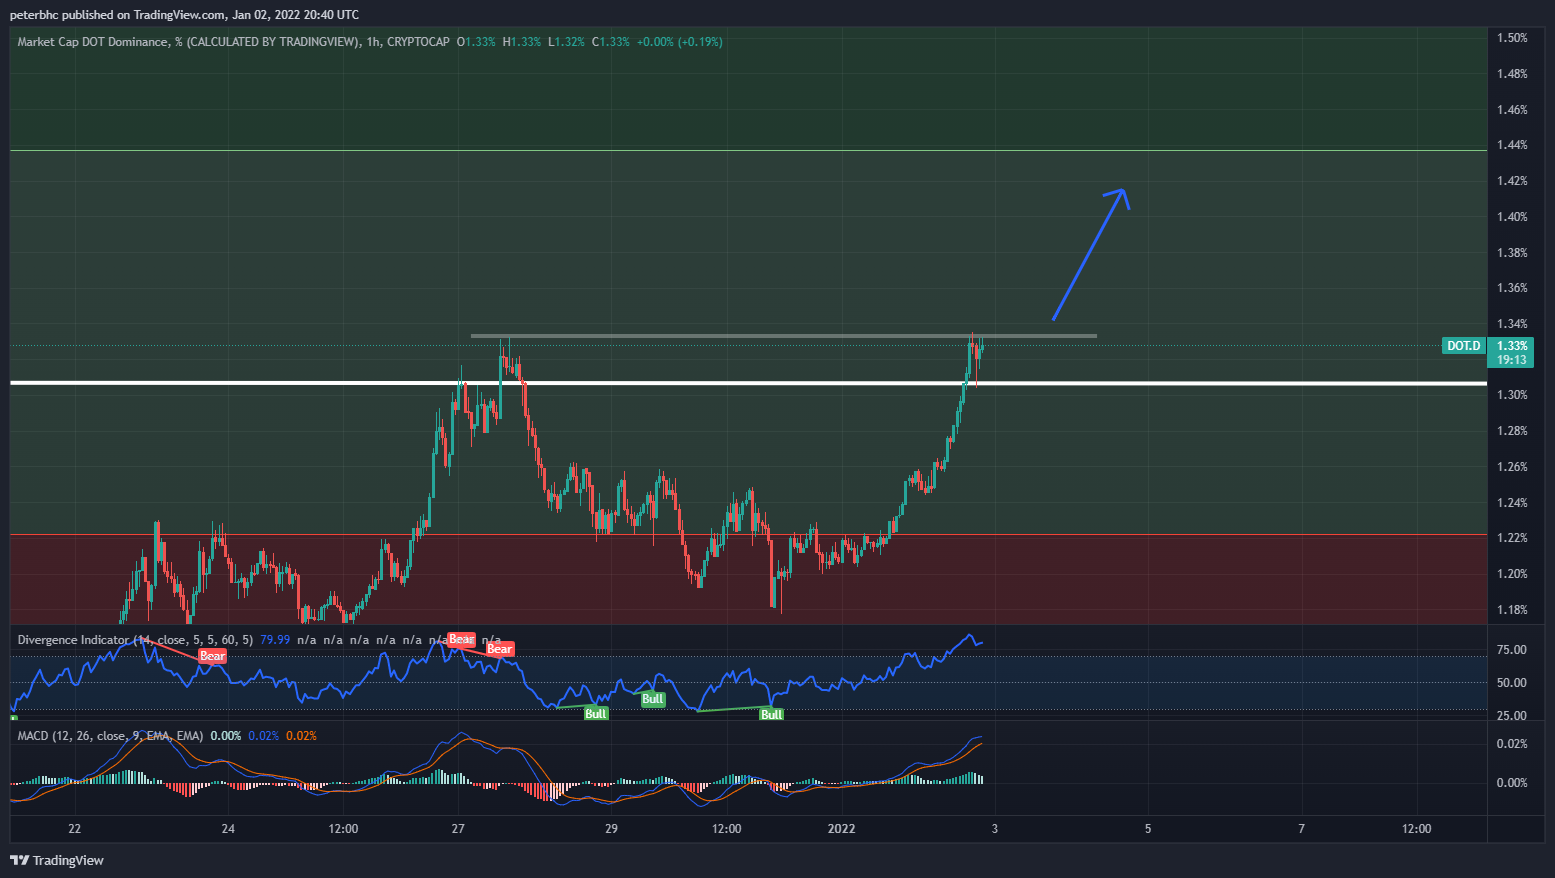Click the High value H1.33% in legend

[521, 42]
